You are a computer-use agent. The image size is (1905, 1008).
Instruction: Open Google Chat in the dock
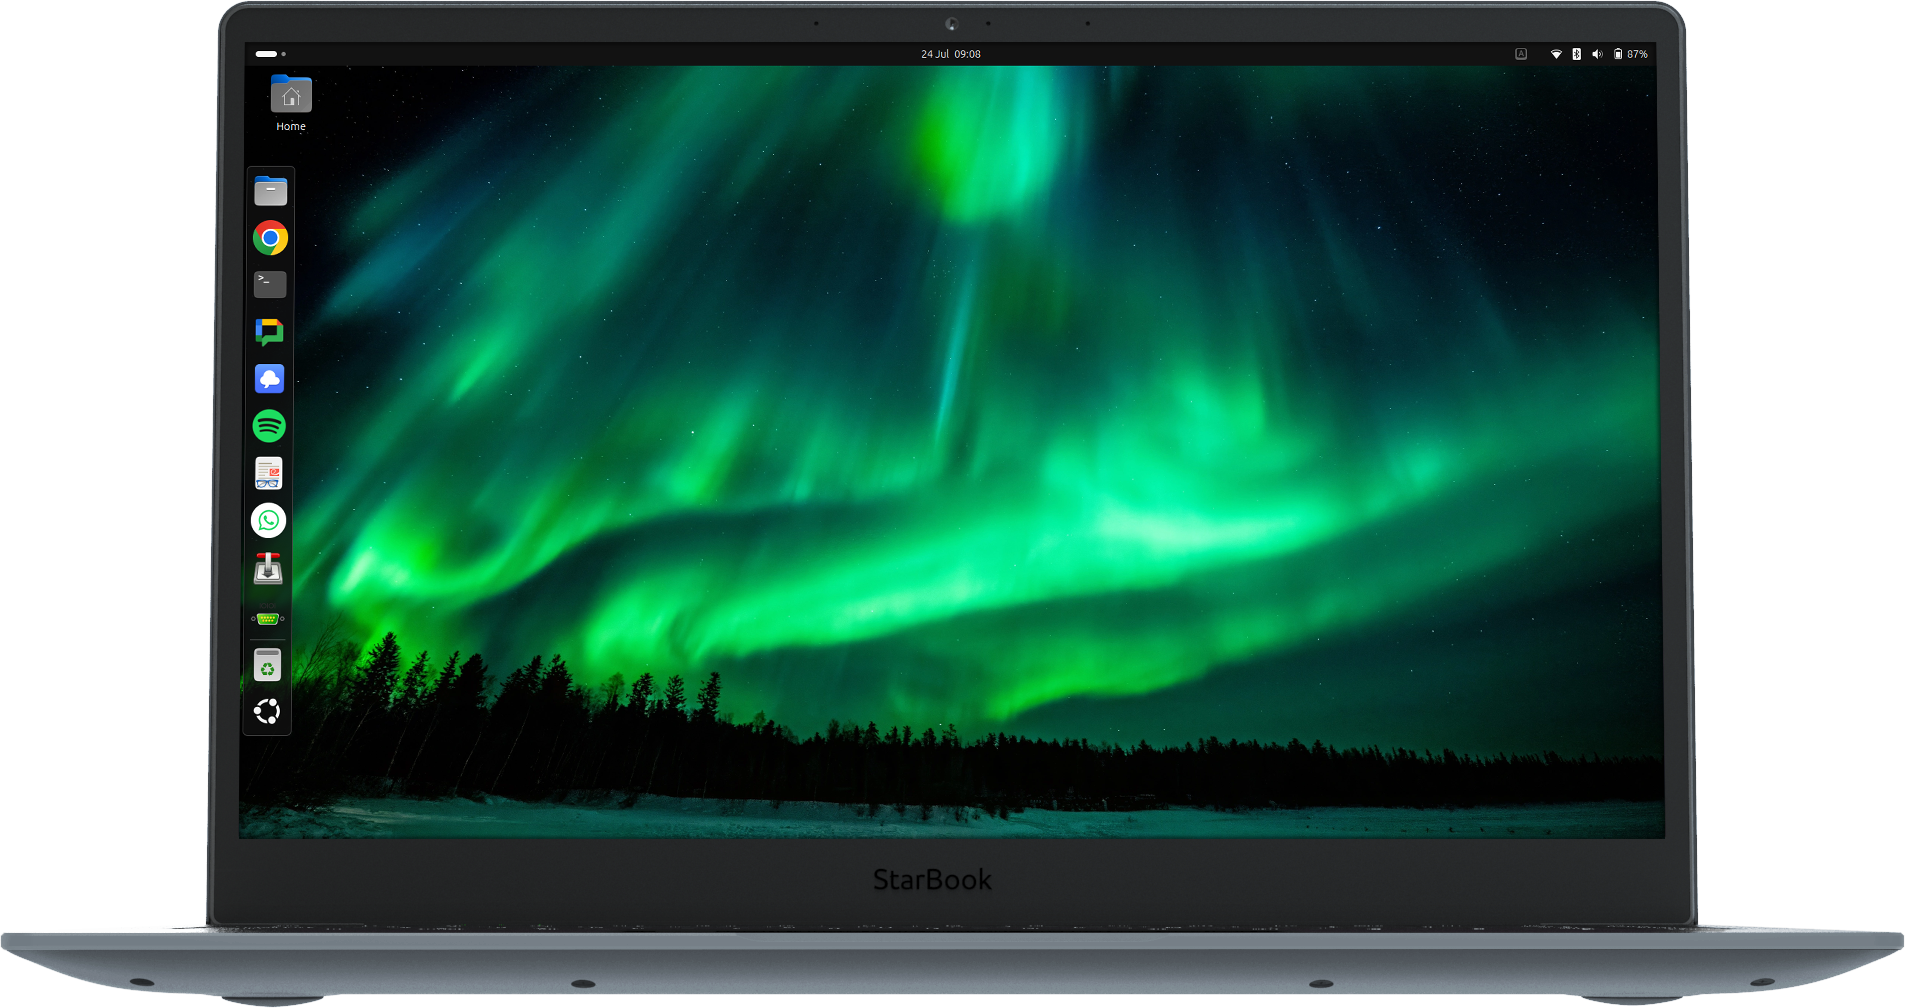point(269,331)
